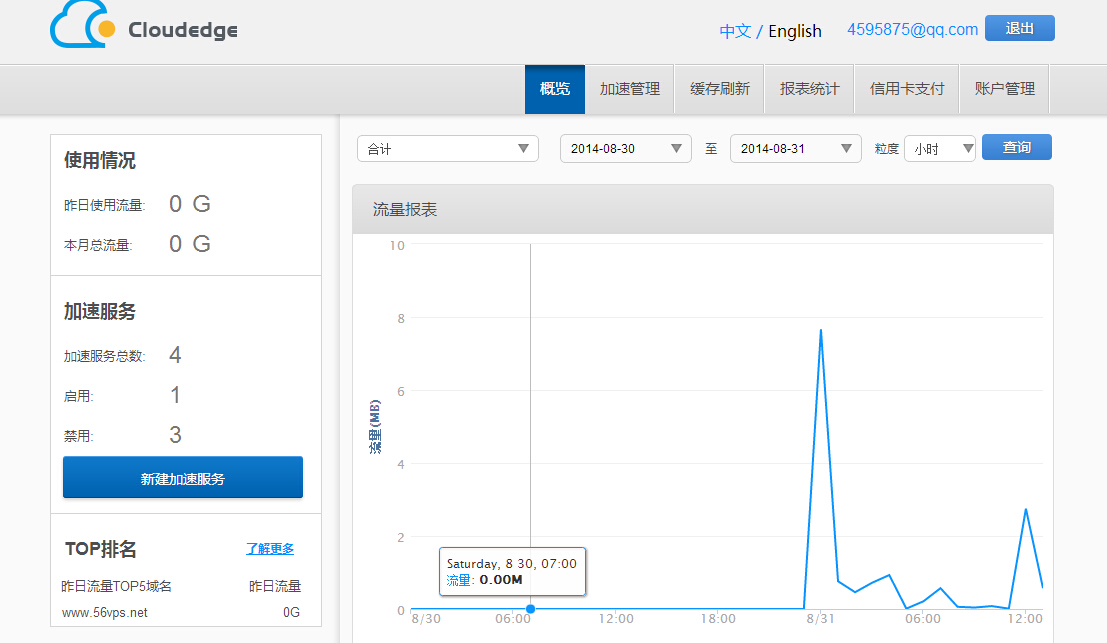Screen dimensions: 1107x643
Task: Expand the 合计 dropdown
Action: pos(447,149)
